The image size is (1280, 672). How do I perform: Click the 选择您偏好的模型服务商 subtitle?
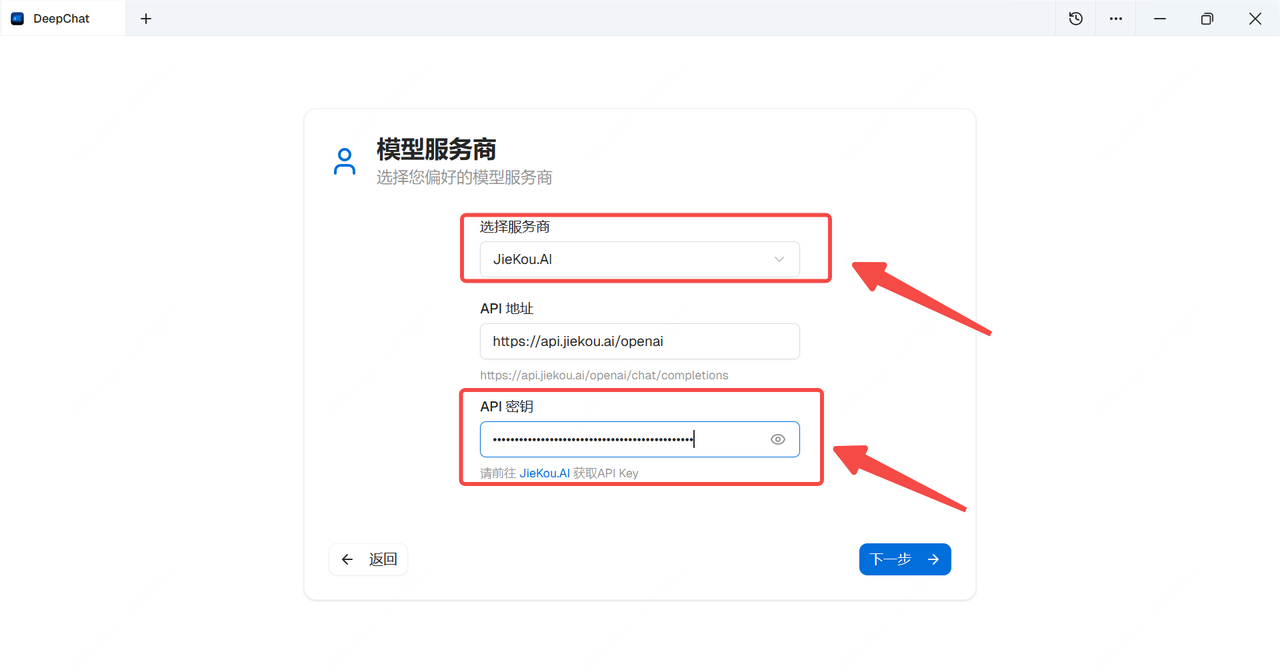tap(464, 177)
